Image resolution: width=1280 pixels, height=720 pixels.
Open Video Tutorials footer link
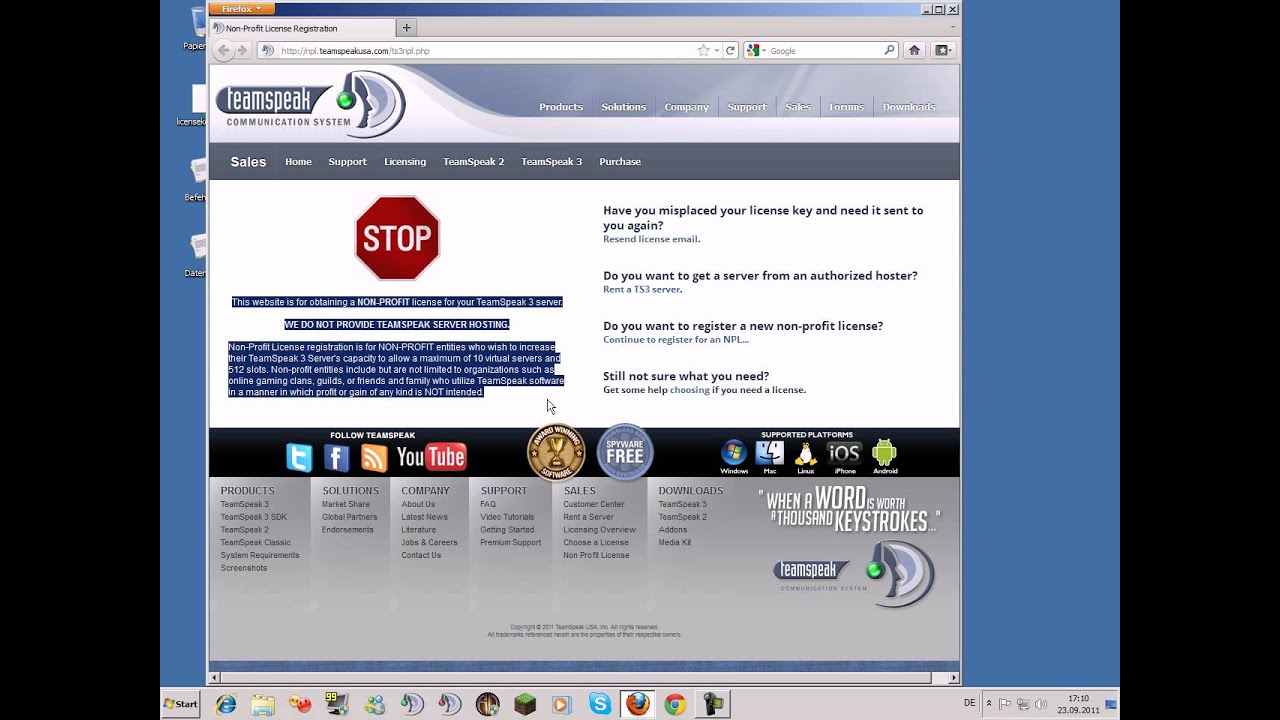[x=507, y=517]
